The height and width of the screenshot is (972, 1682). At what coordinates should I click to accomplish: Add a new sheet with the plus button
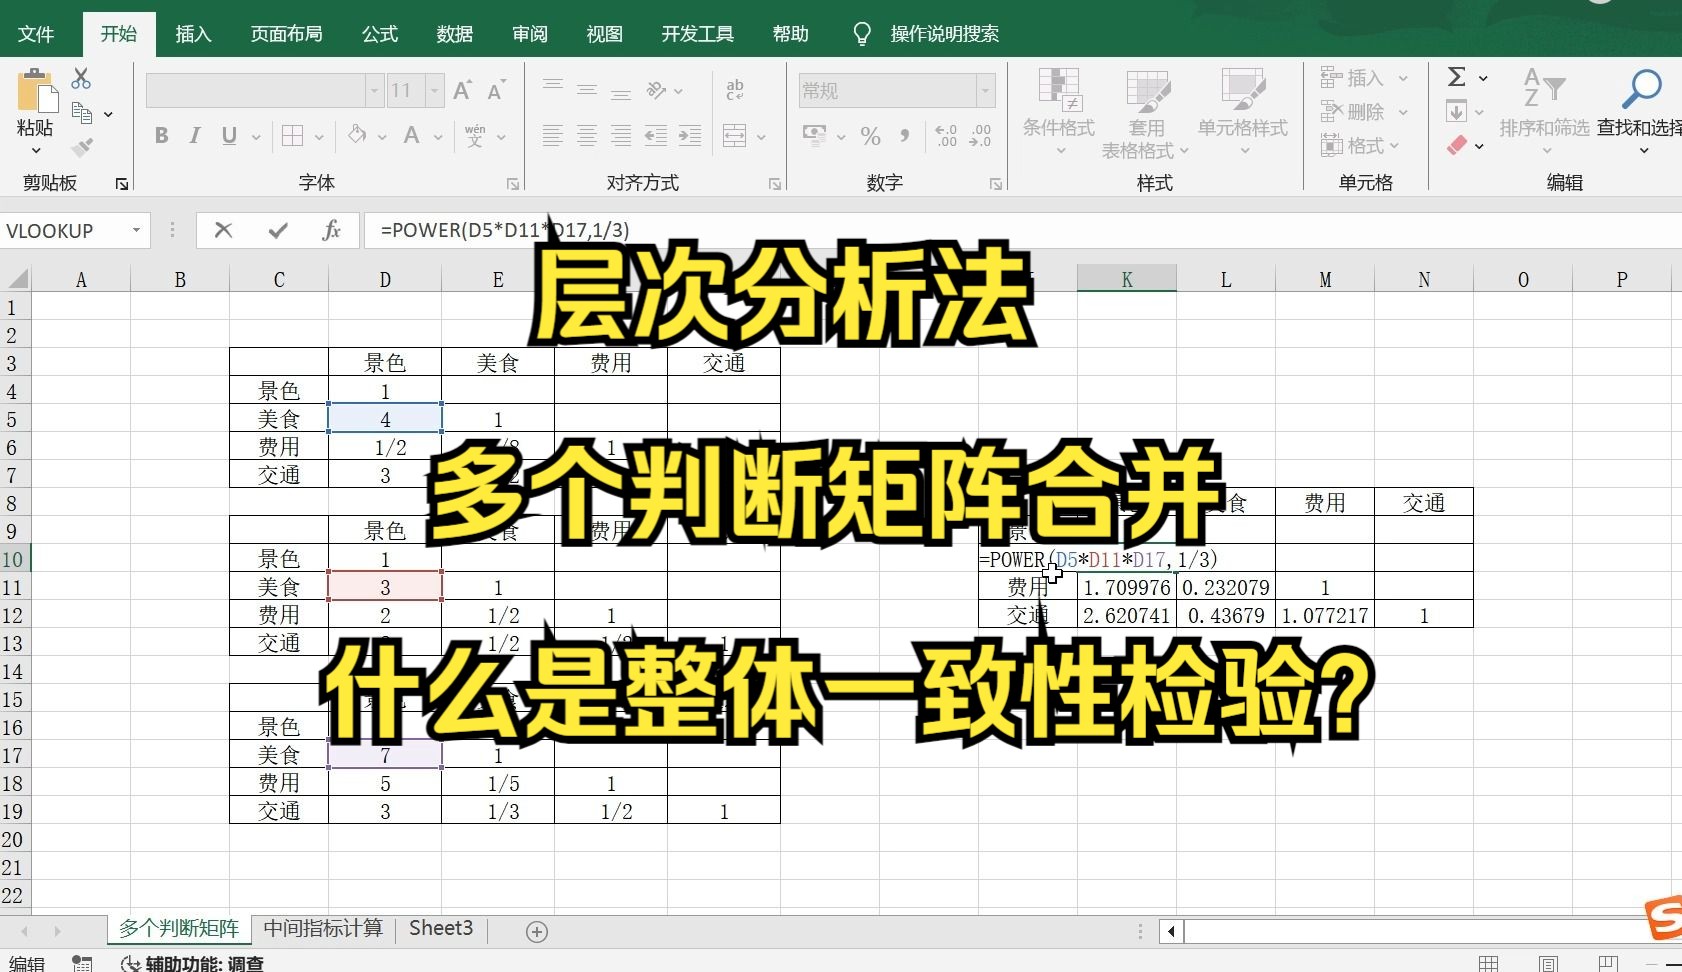[537, 932]
